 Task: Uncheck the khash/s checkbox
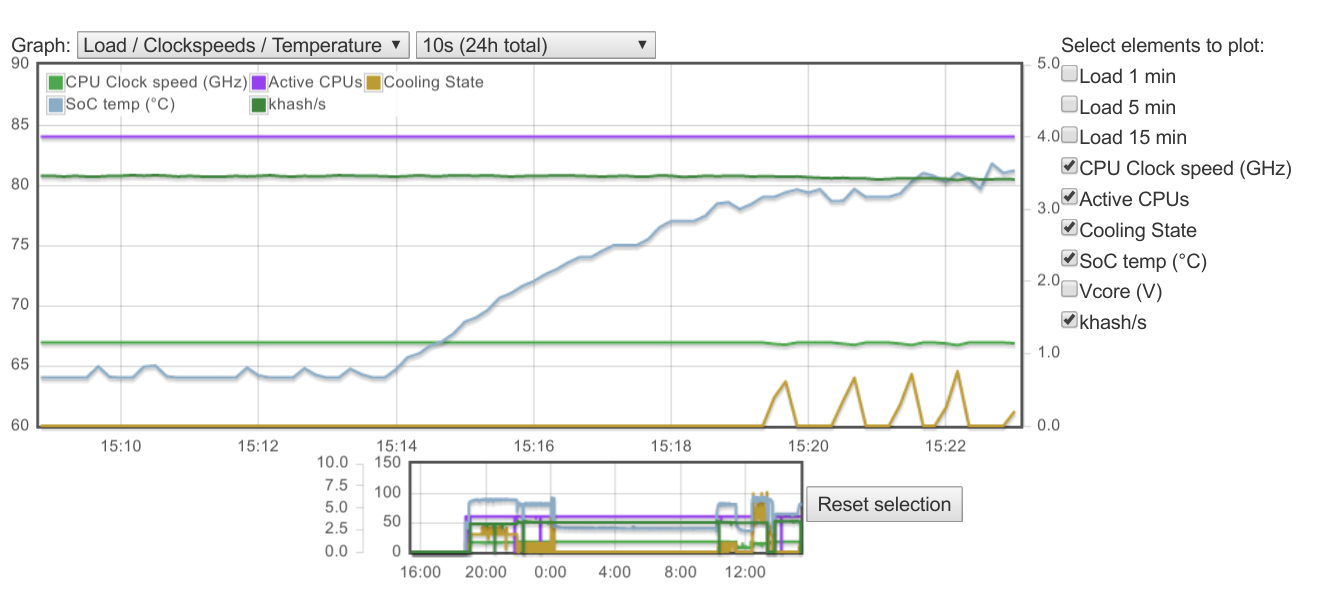[1069, 320]
